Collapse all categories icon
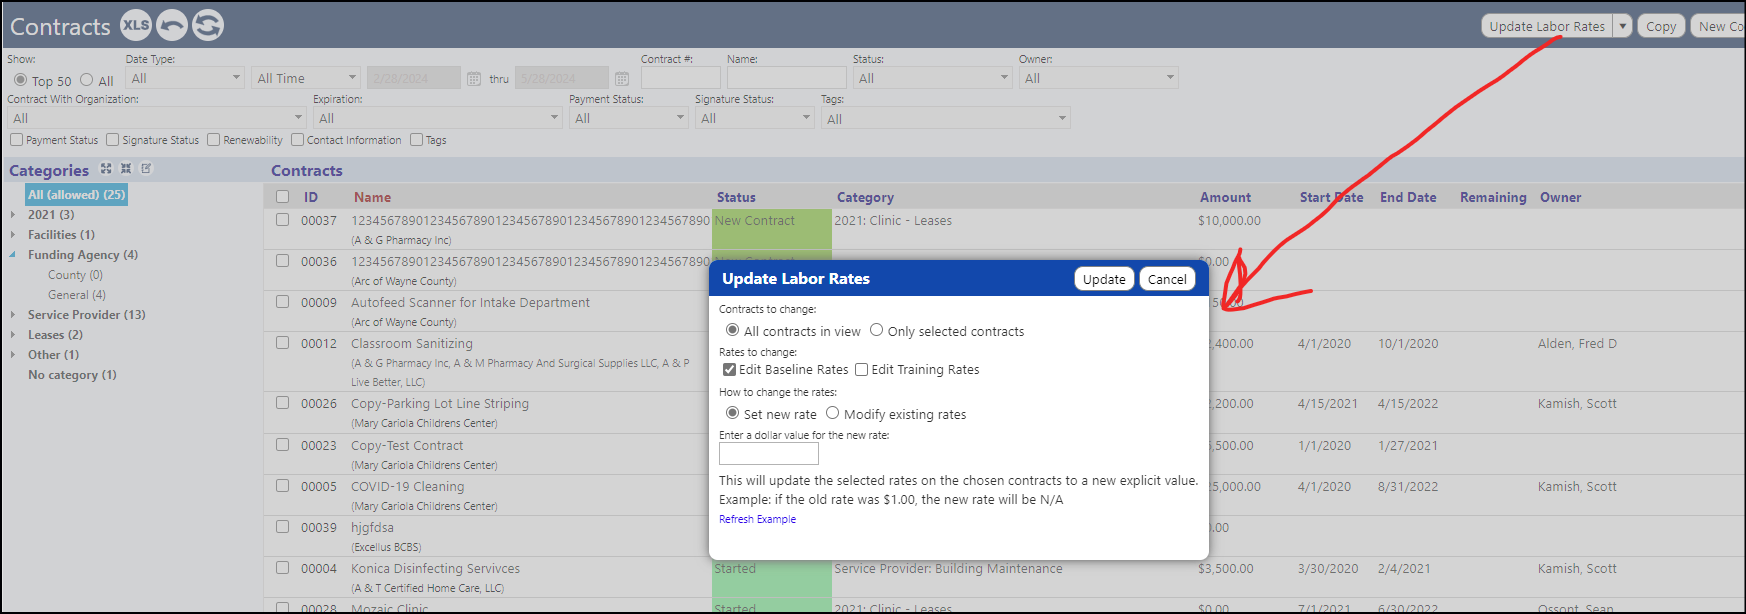The height and width of the screenshot is (614, 1746). click(126, 169)
